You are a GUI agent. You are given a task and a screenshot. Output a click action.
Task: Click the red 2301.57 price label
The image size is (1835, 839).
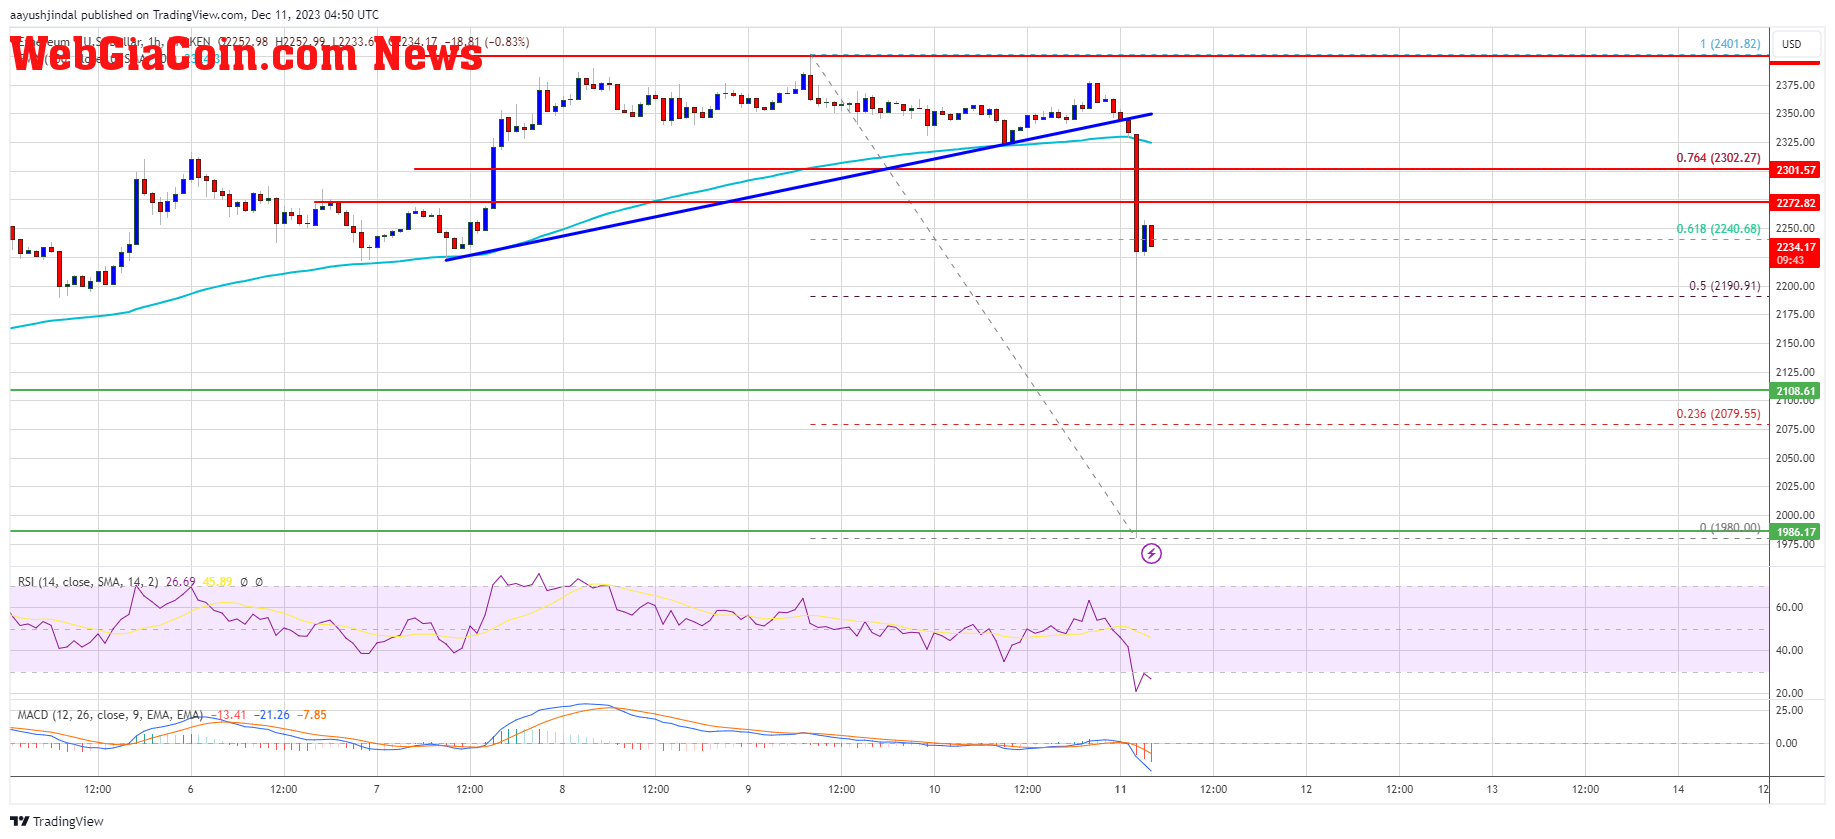[x=1795, y=170]
